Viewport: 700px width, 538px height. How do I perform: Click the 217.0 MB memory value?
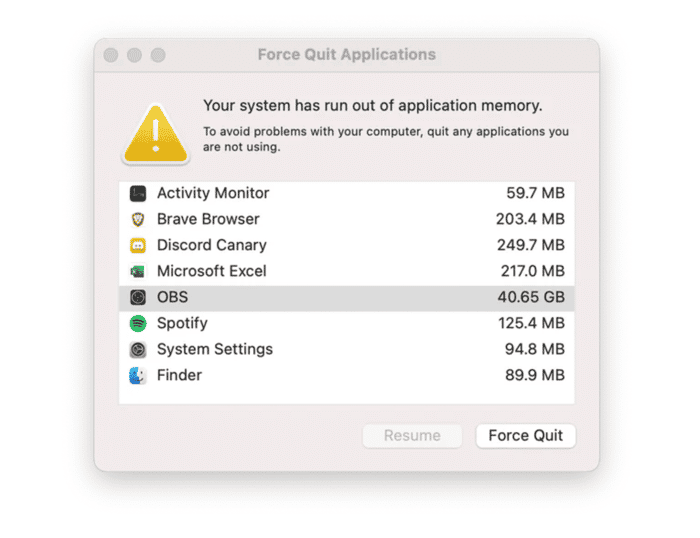pyautogui.click(x=533, y=271)
